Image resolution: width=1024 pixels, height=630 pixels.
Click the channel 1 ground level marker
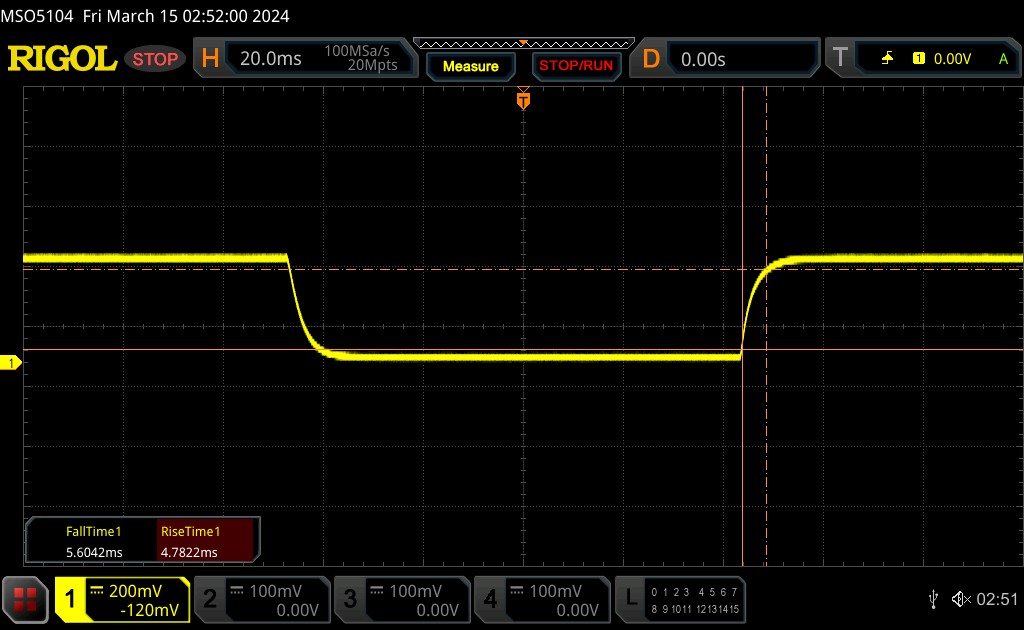pos(12,363)
